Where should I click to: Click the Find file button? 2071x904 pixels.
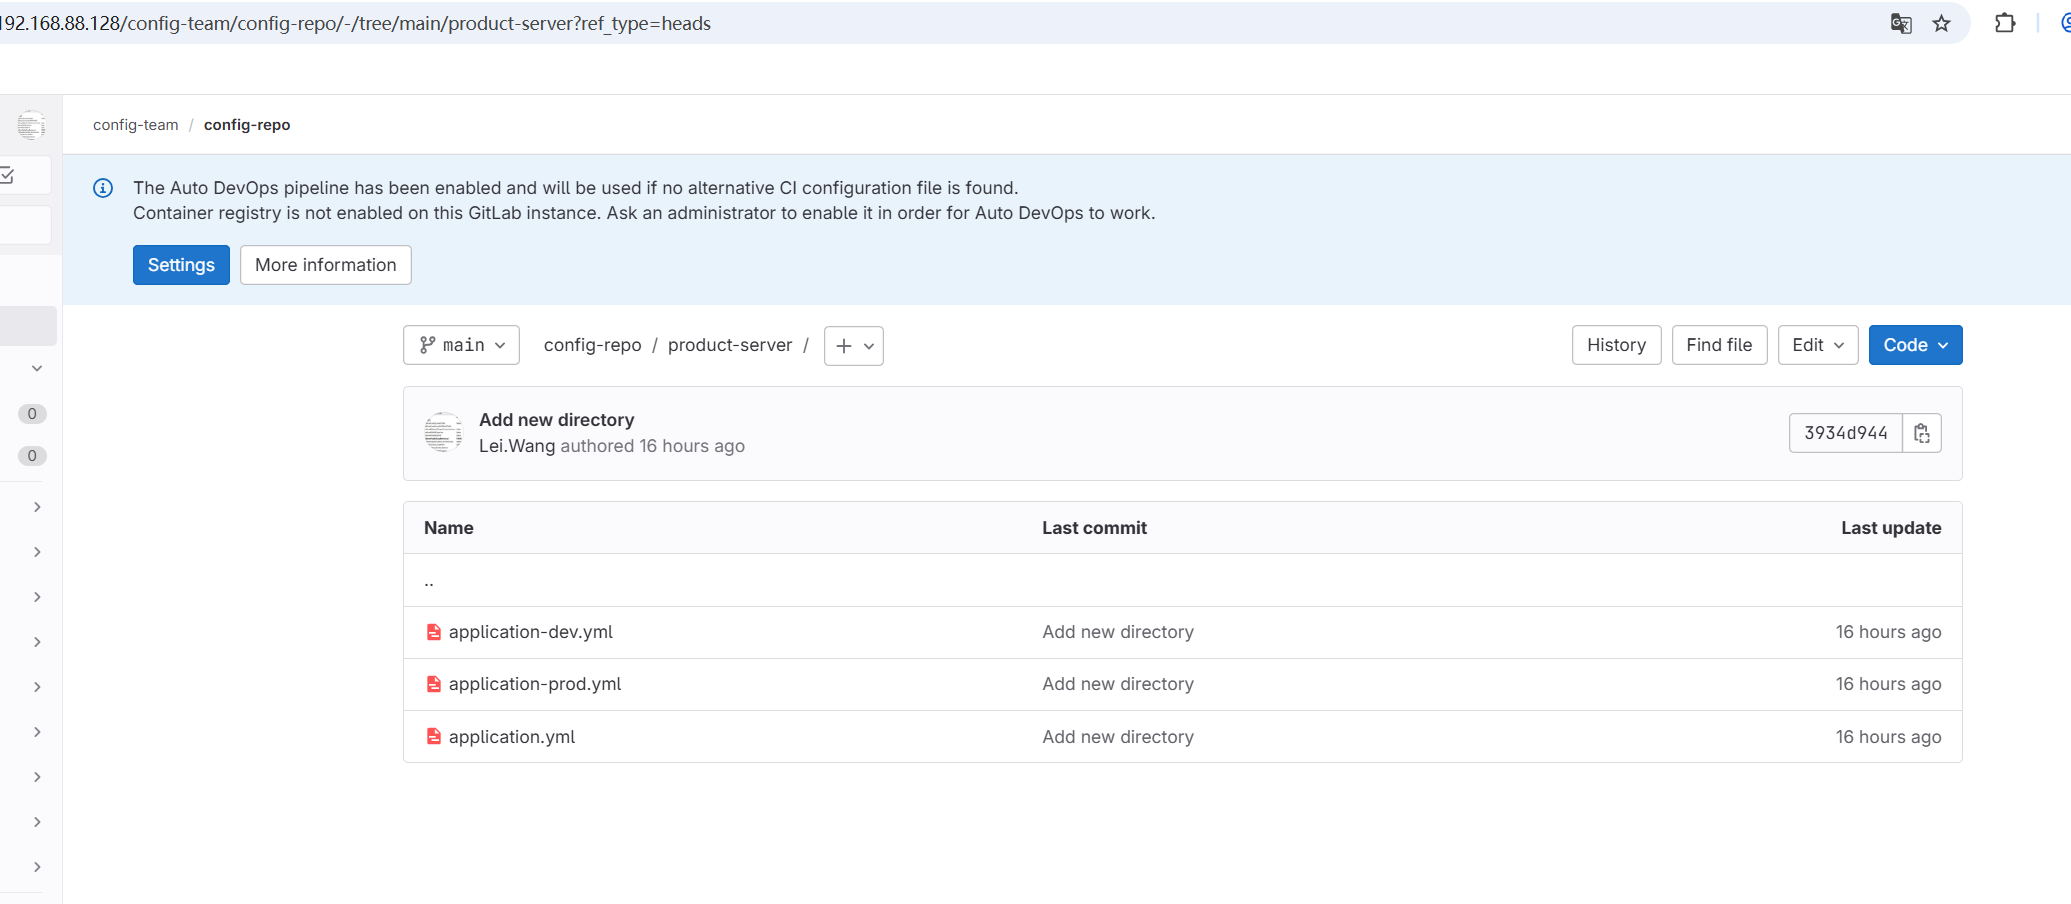click(x=1719, y=345)
